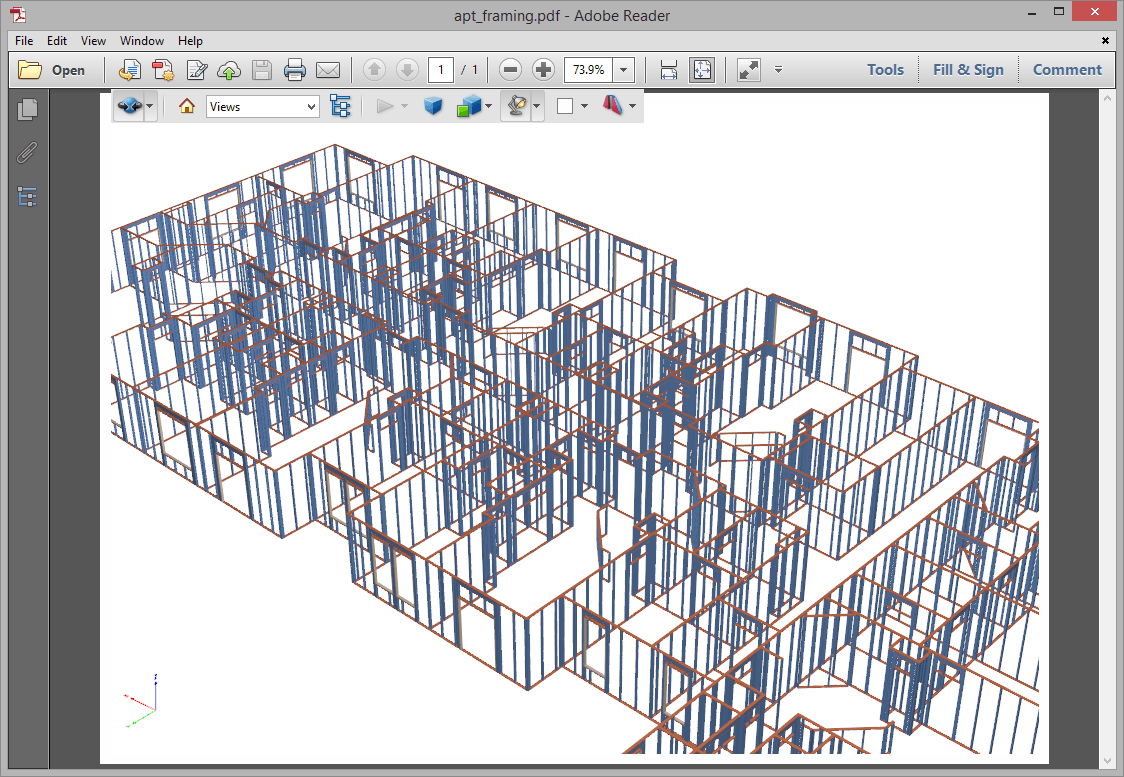The image size is (1124, 777).
Task: Toggle Model Tree from 3D toolbar
Action: [340, 106]
